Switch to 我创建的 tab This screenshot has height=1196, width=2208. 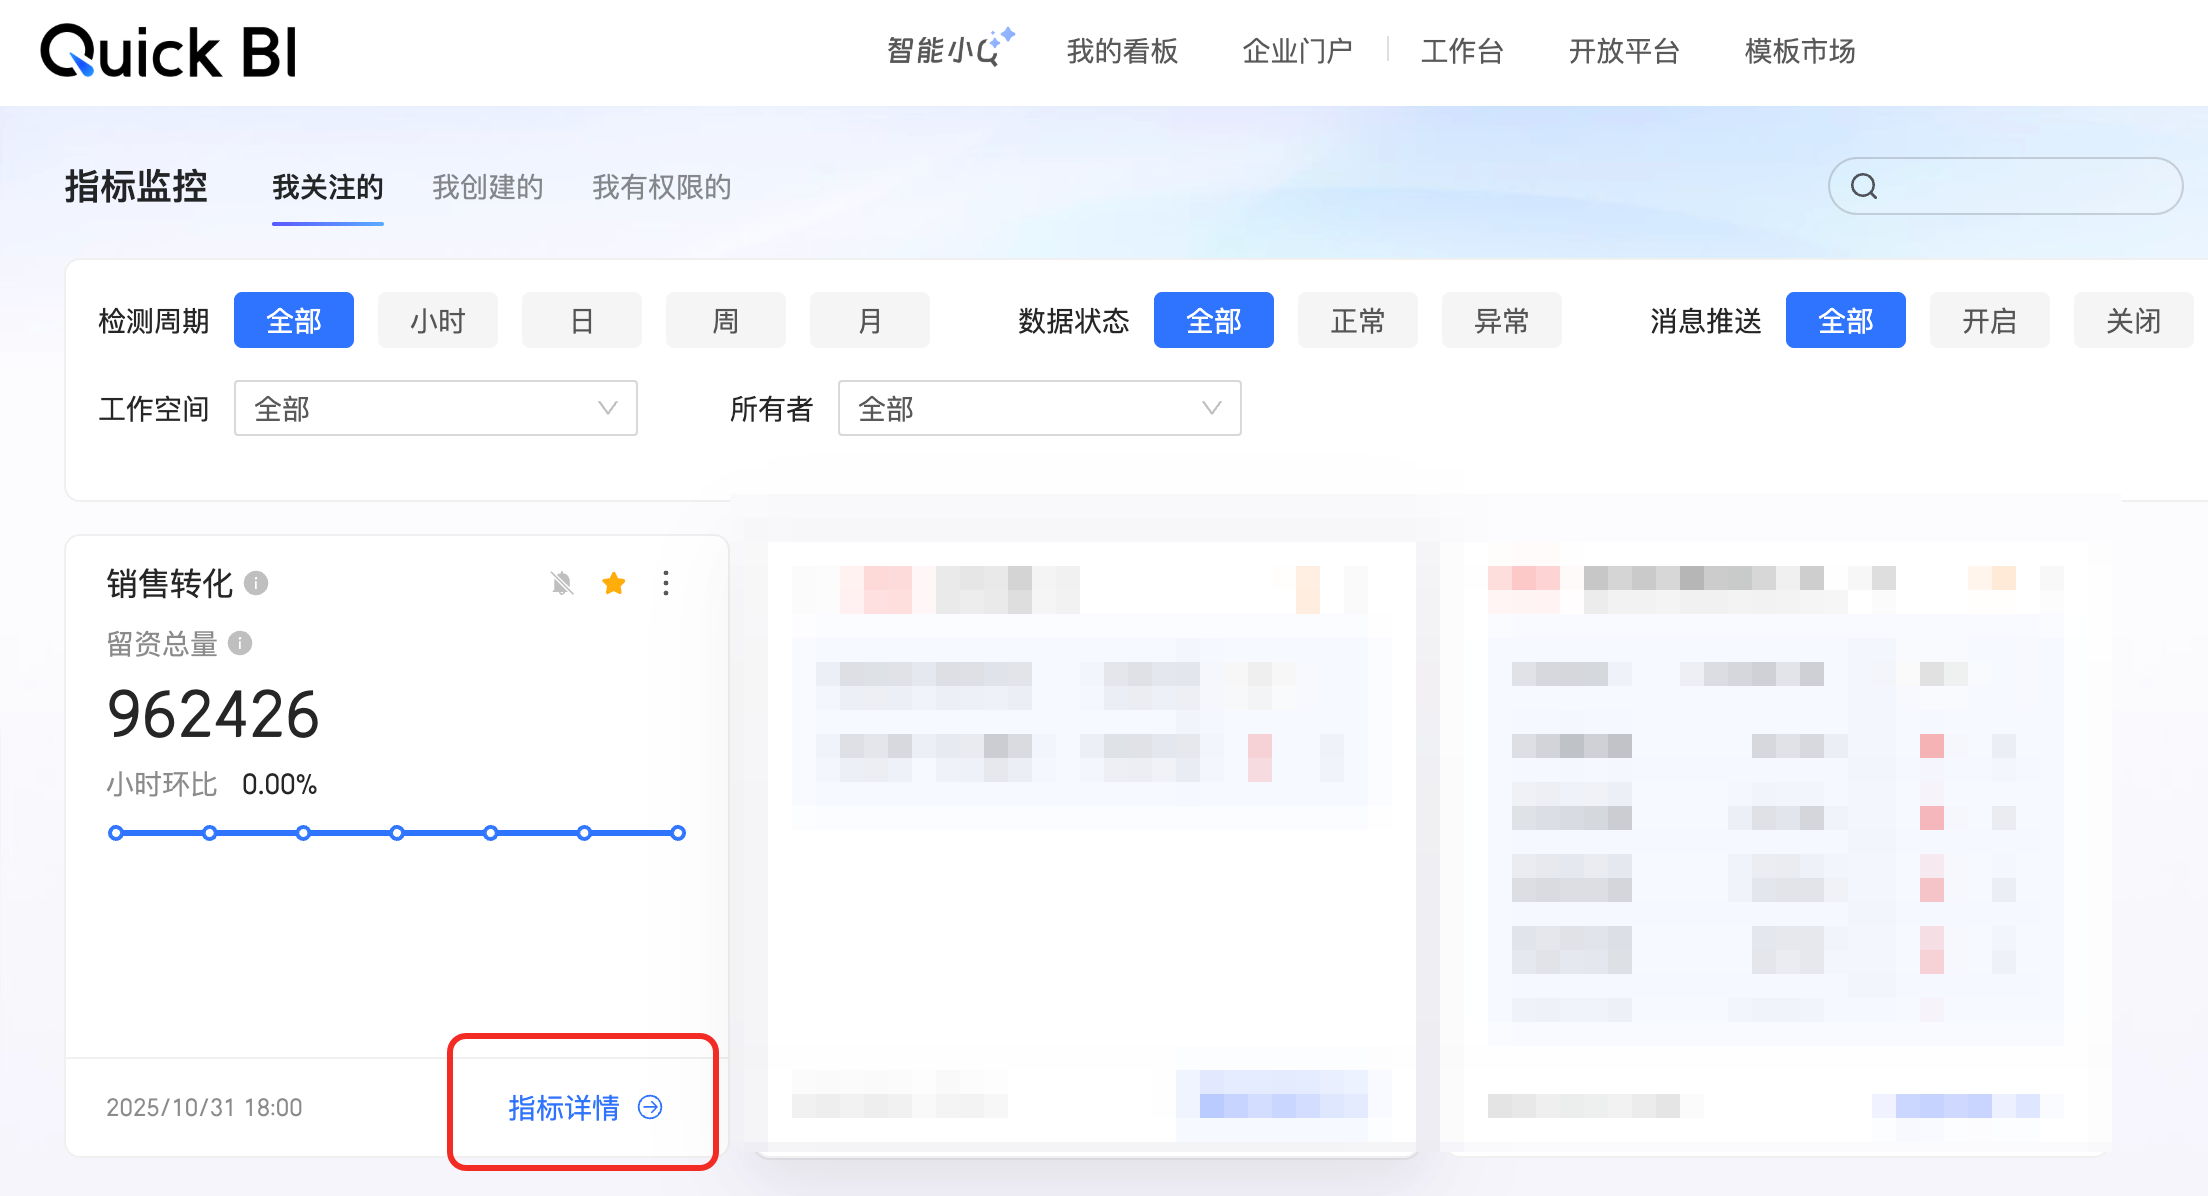click(487, 187)
